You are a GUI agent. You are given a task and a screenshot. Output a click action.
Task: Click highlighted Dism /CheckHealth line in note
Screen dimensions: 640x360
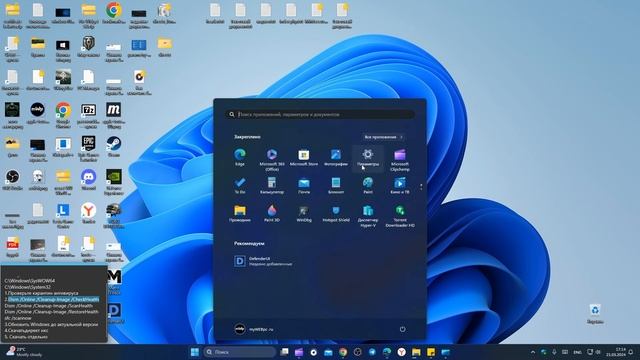coord(53,299)
